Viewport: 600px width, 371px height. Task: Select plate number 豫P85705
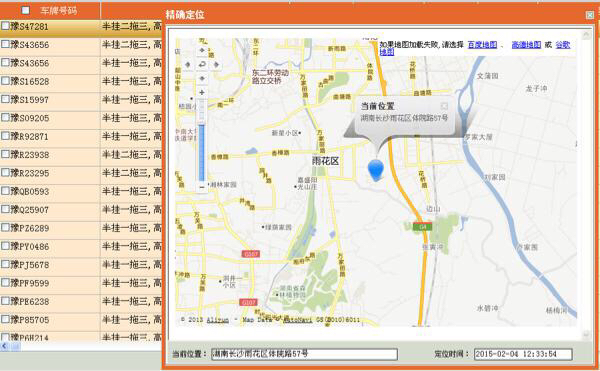(29, 320)
